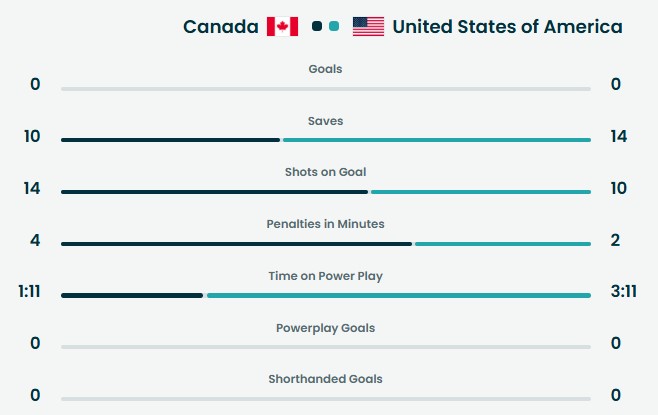The image size is (658, 415).
Task: Click the Shots on Goal label
Action: (x=325, y=172)
